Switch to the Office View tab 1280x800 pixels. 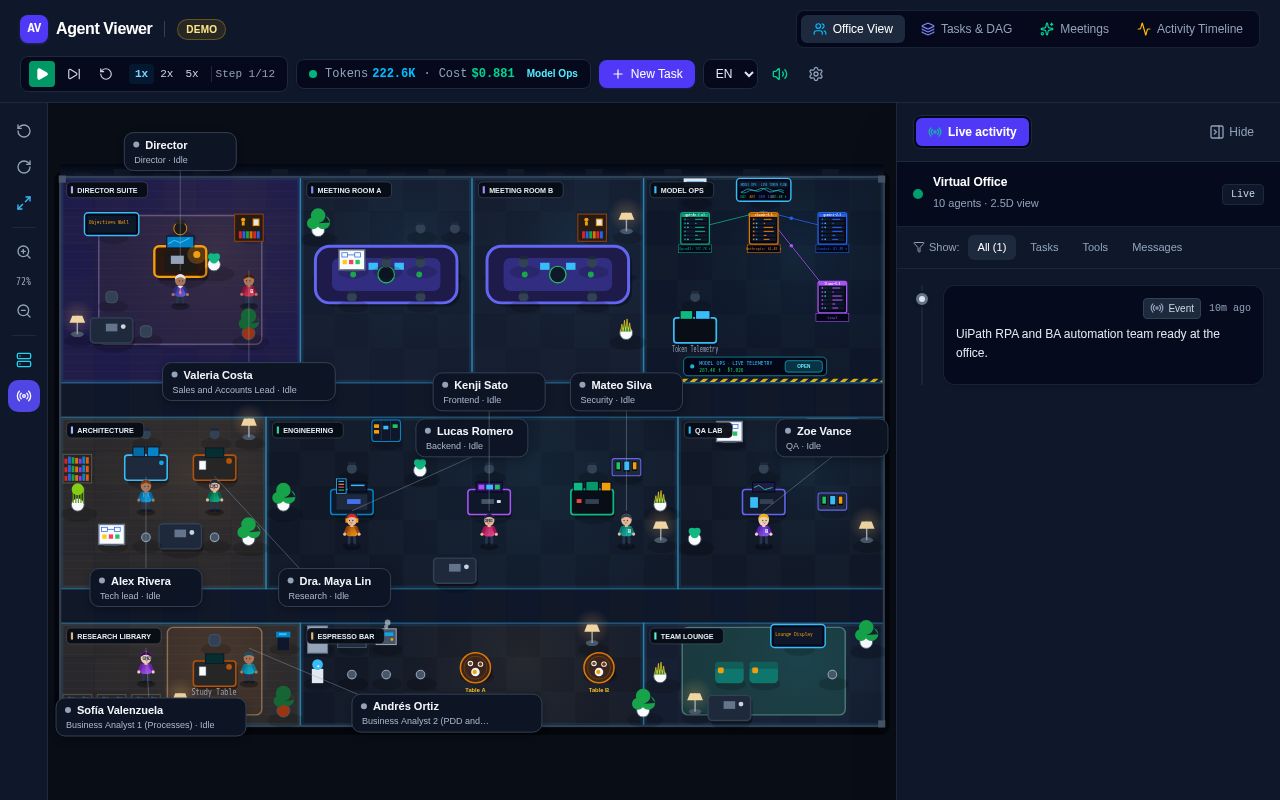coord(853,29)
